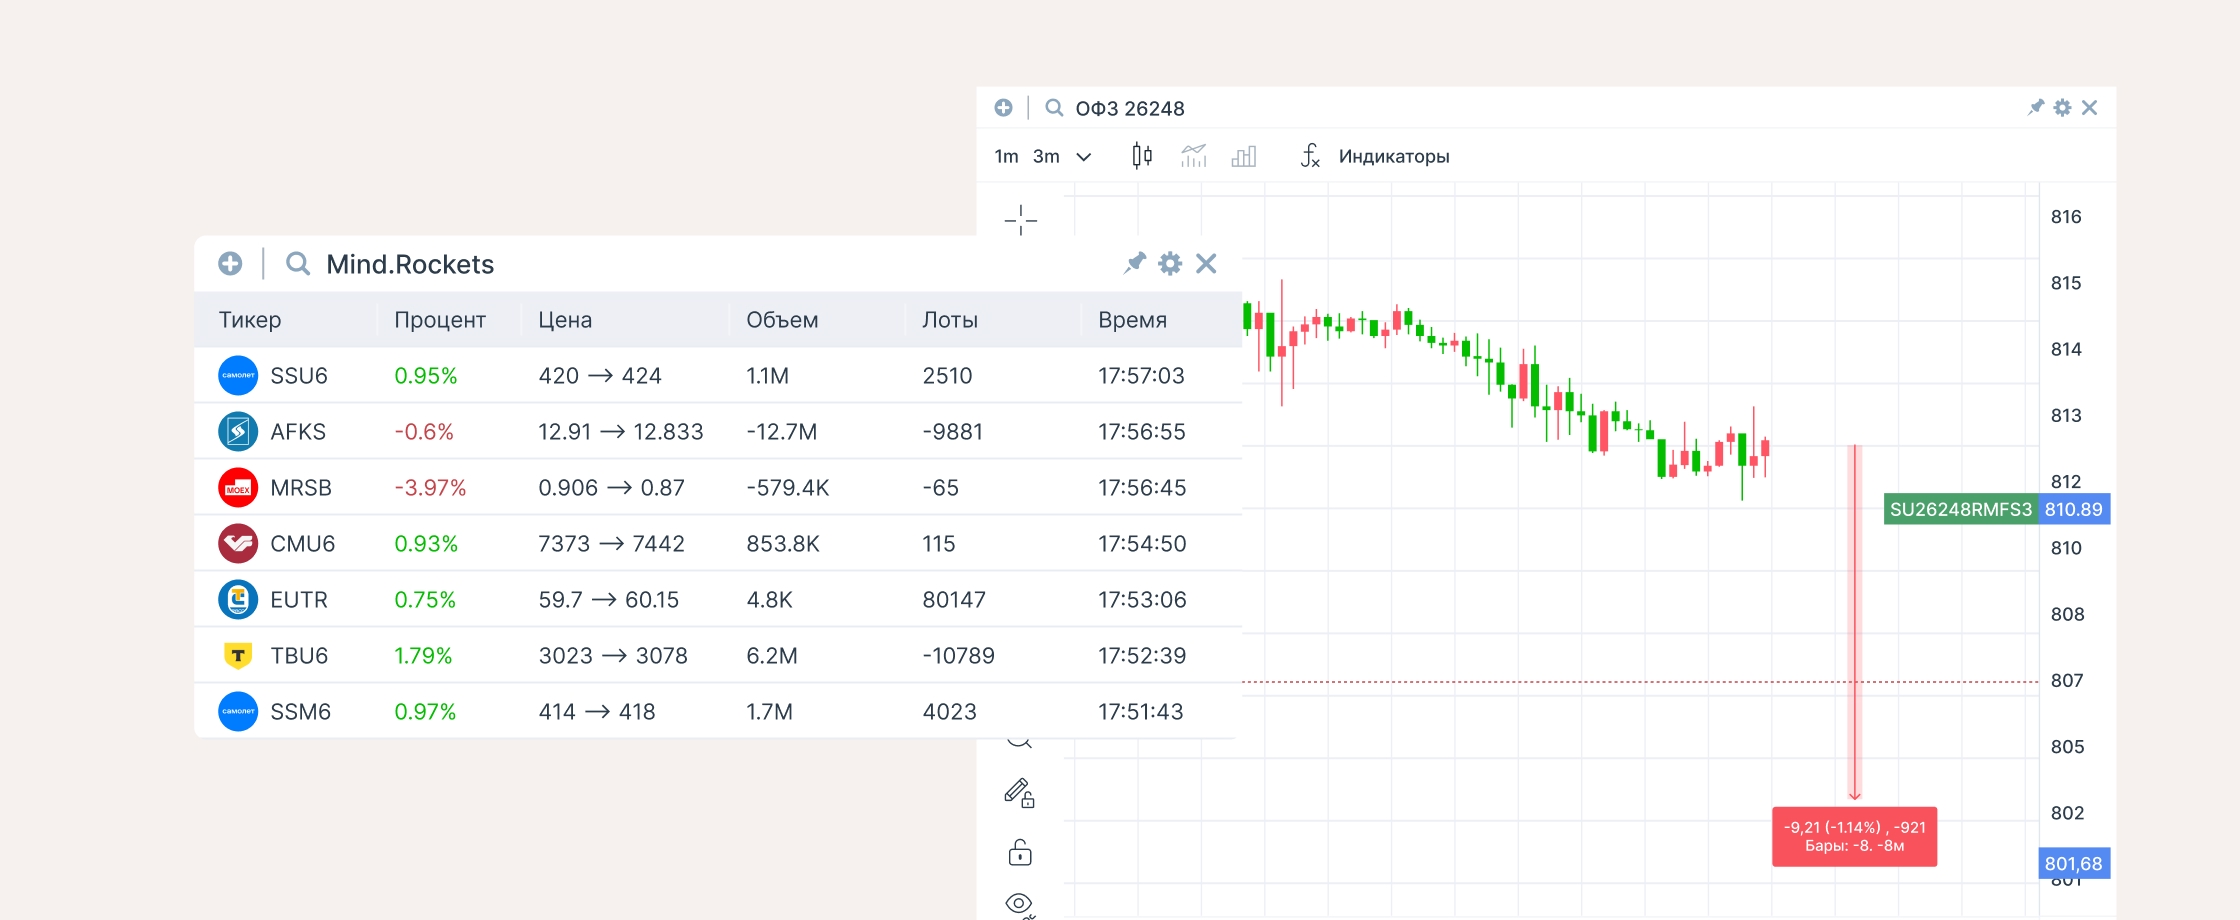Click the fx indicators icon
The height and width of the screenshot is (920, 2240).
pyautogui.click(x=1310, y=156)
